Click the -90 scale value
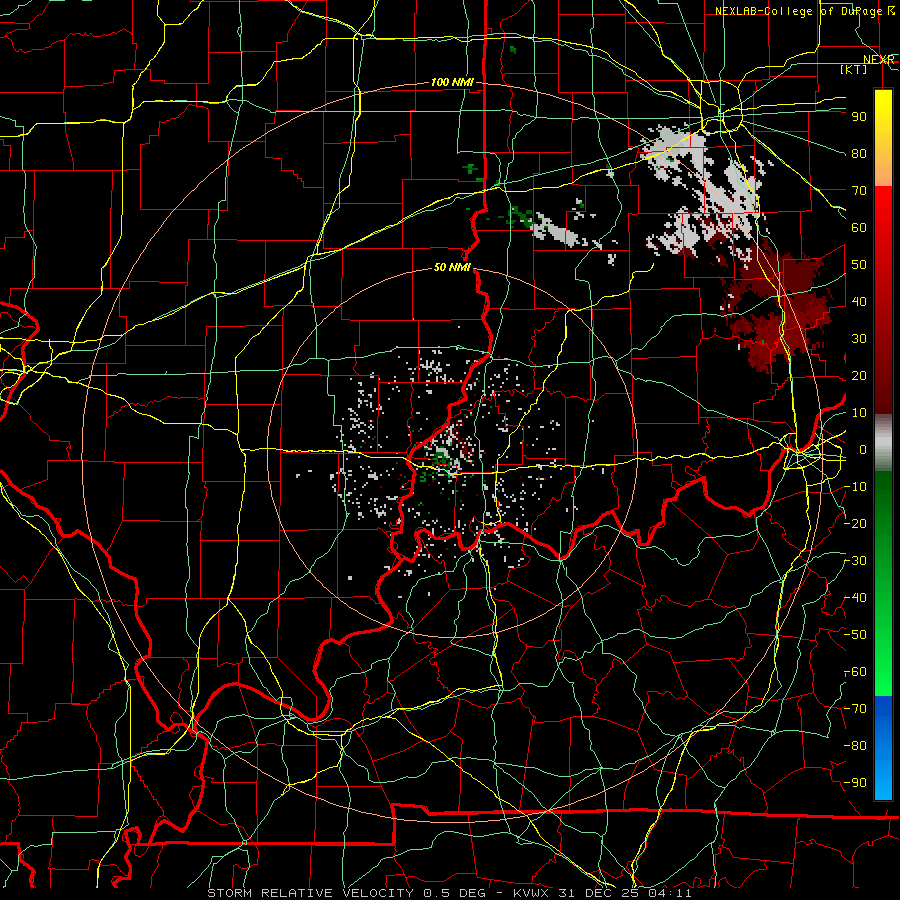 click(x=855, y=783)
